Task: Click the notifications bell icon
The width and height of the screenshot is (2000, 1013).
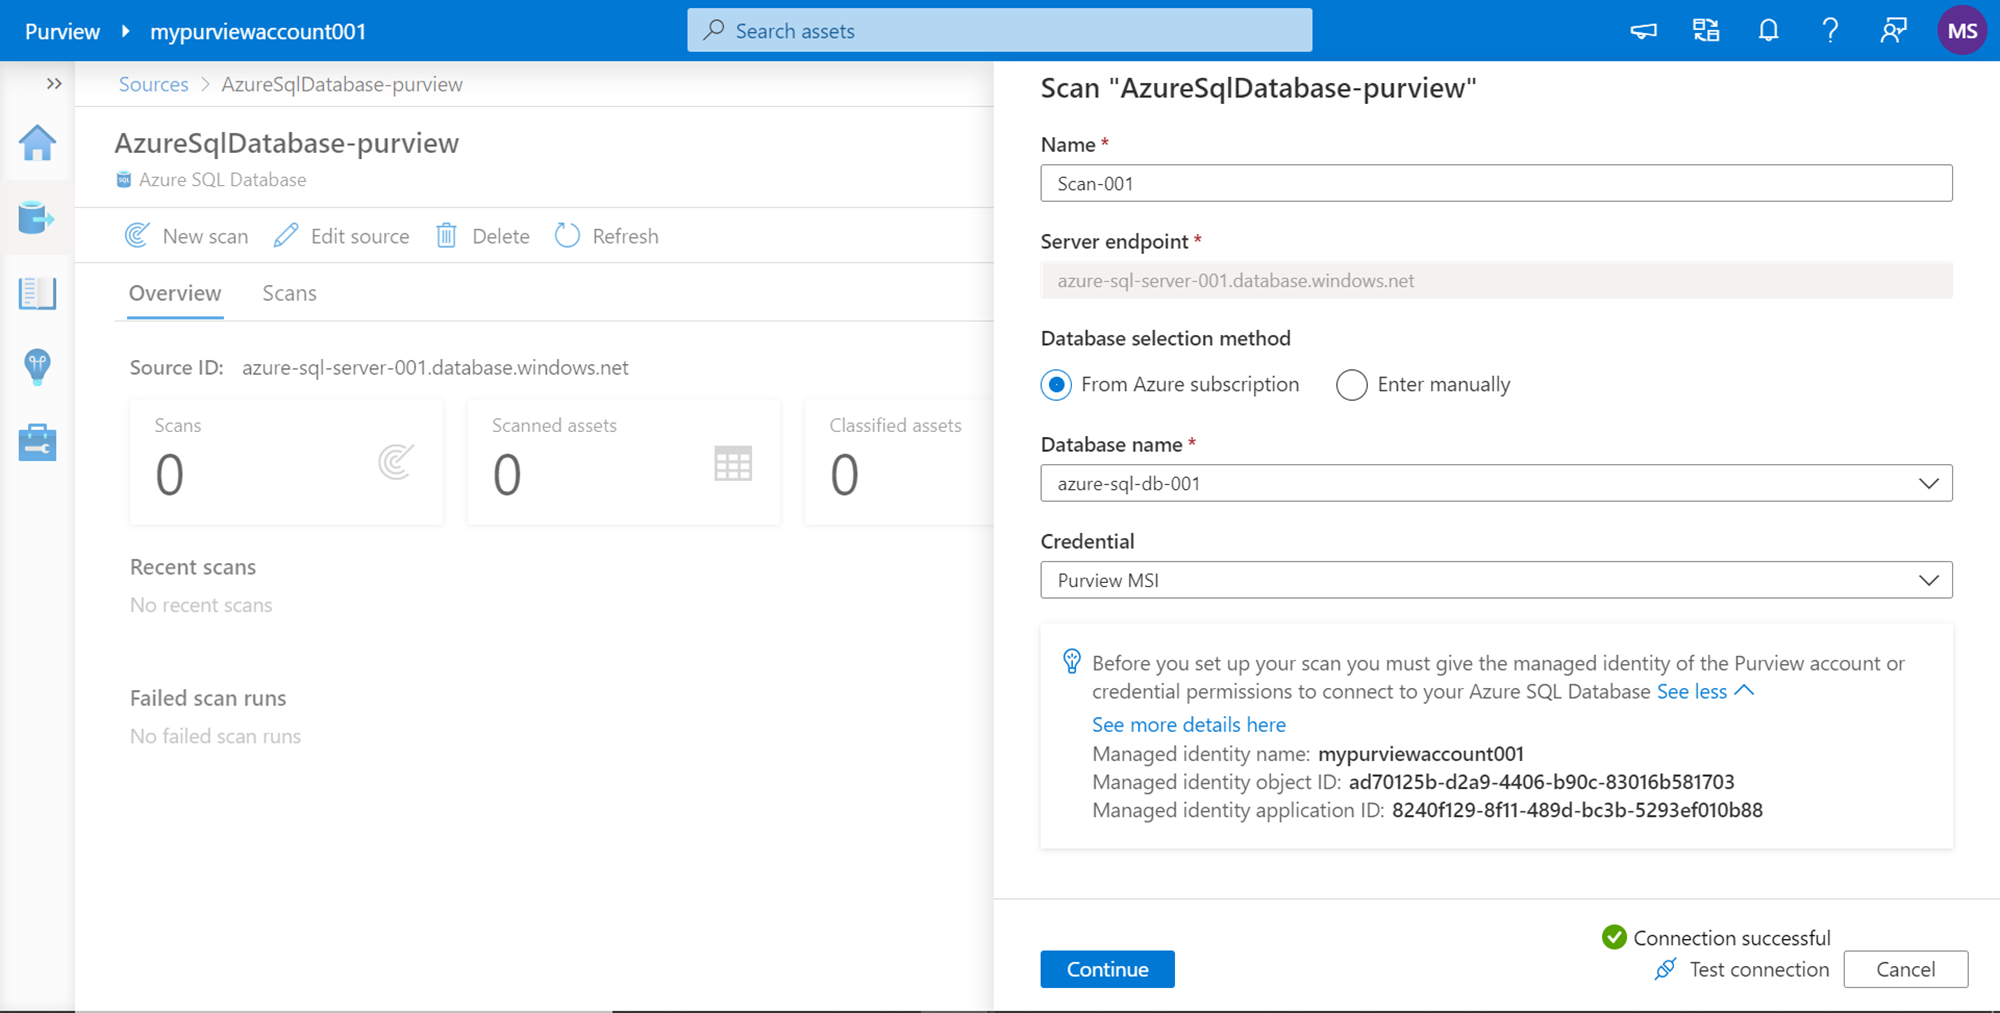Action: coord(1768,31)
